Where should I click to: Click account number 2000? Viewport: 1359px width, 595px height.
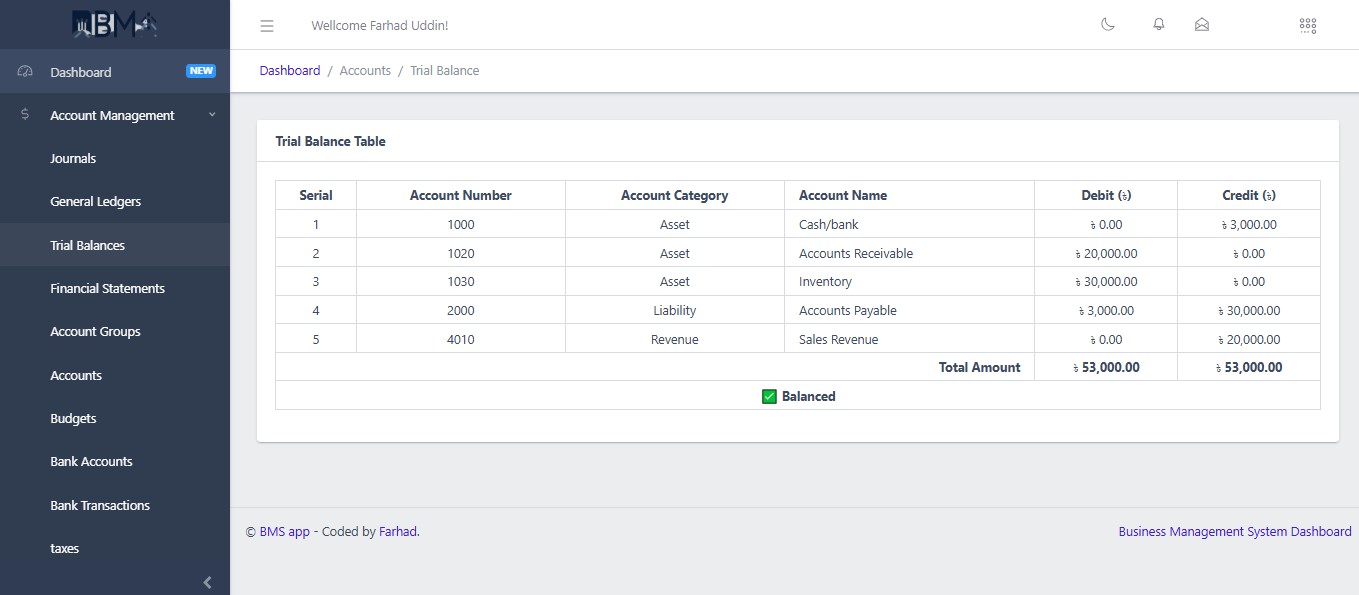point(461,311)
